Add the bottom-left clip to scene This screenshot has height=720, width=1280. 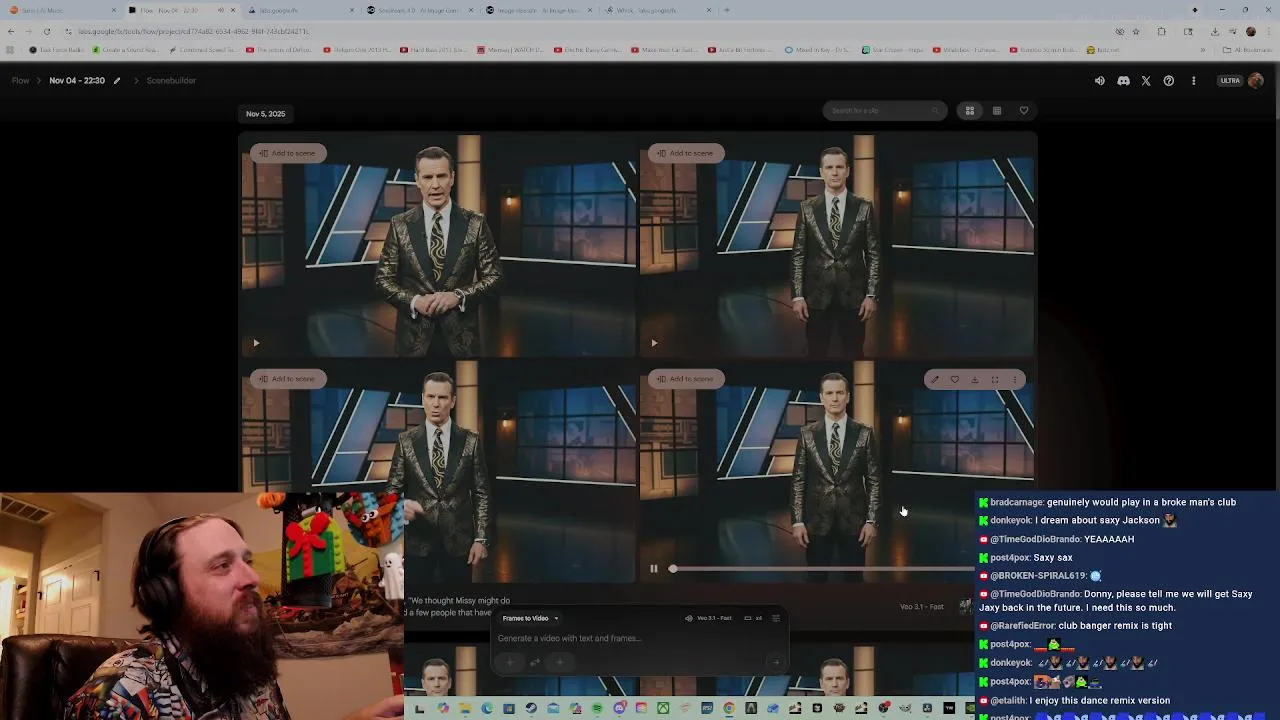pyautogui.click(x=288, y=379)
